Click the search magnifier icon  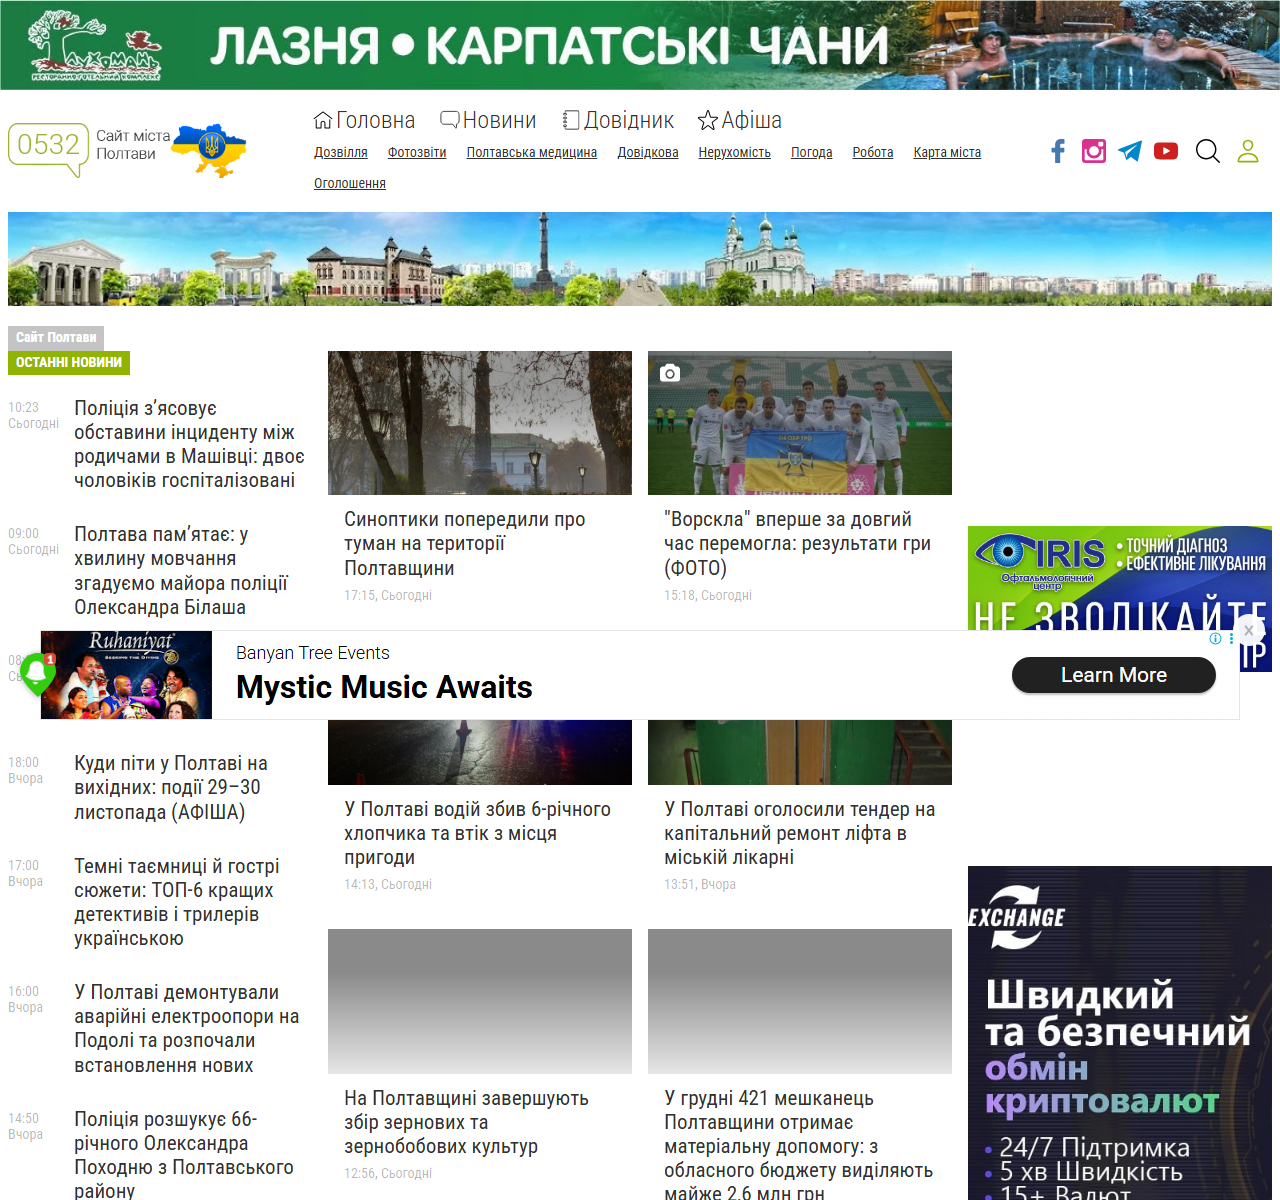[x=1208, y=151]
